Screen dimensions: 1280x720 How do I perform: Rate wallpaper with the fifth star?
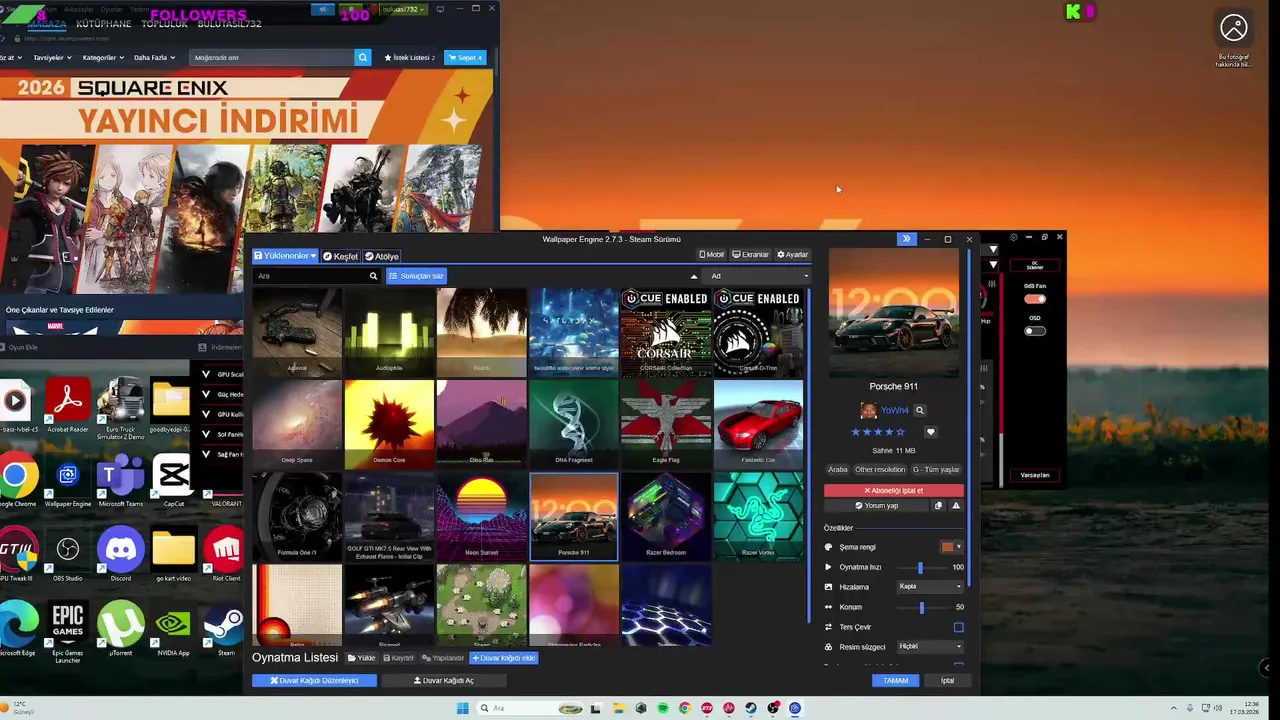[x=900, y=432]
